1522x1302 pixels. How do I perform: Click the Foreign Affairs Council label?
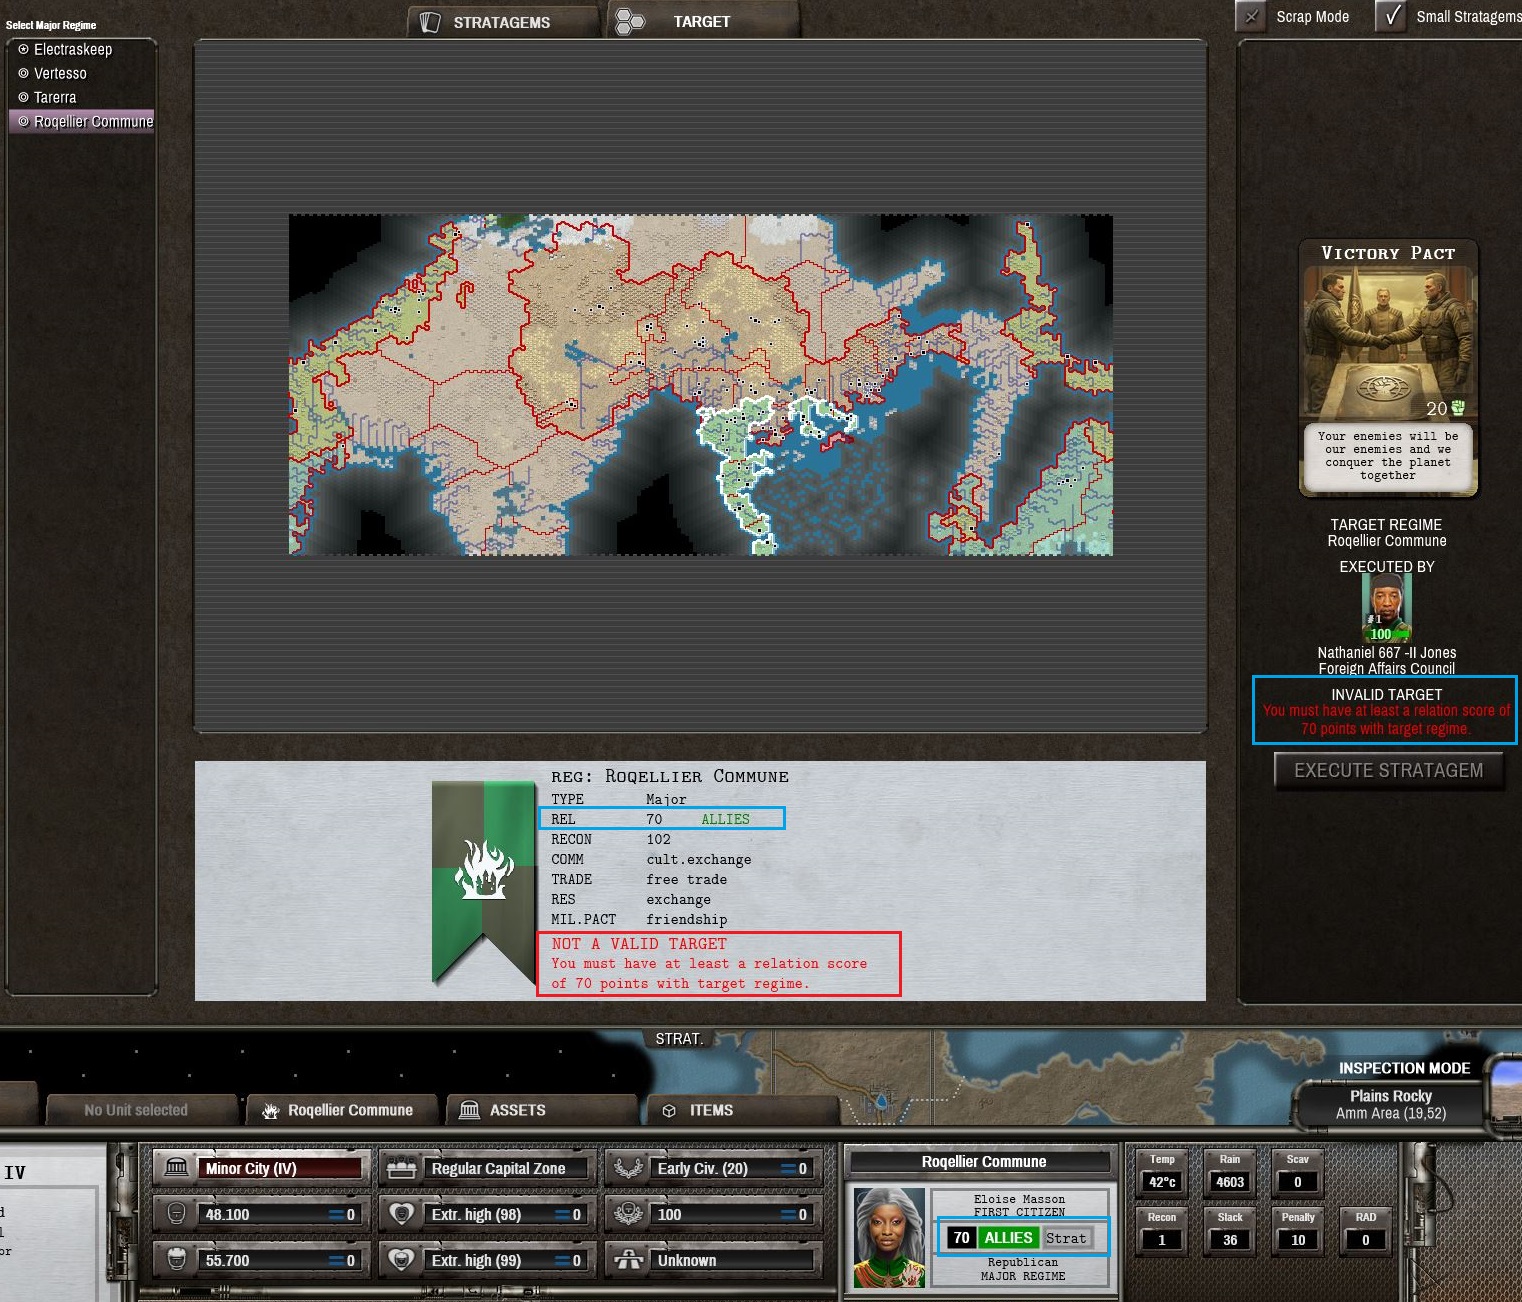point(1387,668)
